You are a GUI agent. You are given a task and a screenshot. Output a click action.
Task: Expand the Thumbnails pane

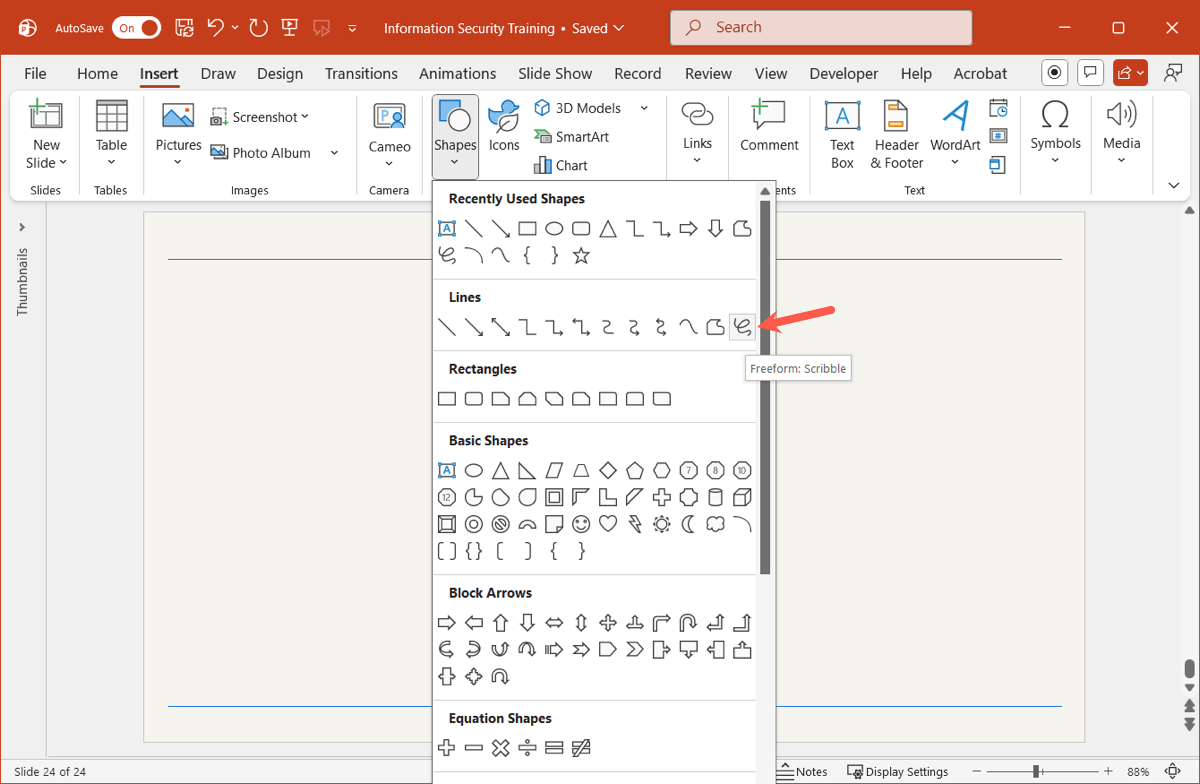[22, 228]
